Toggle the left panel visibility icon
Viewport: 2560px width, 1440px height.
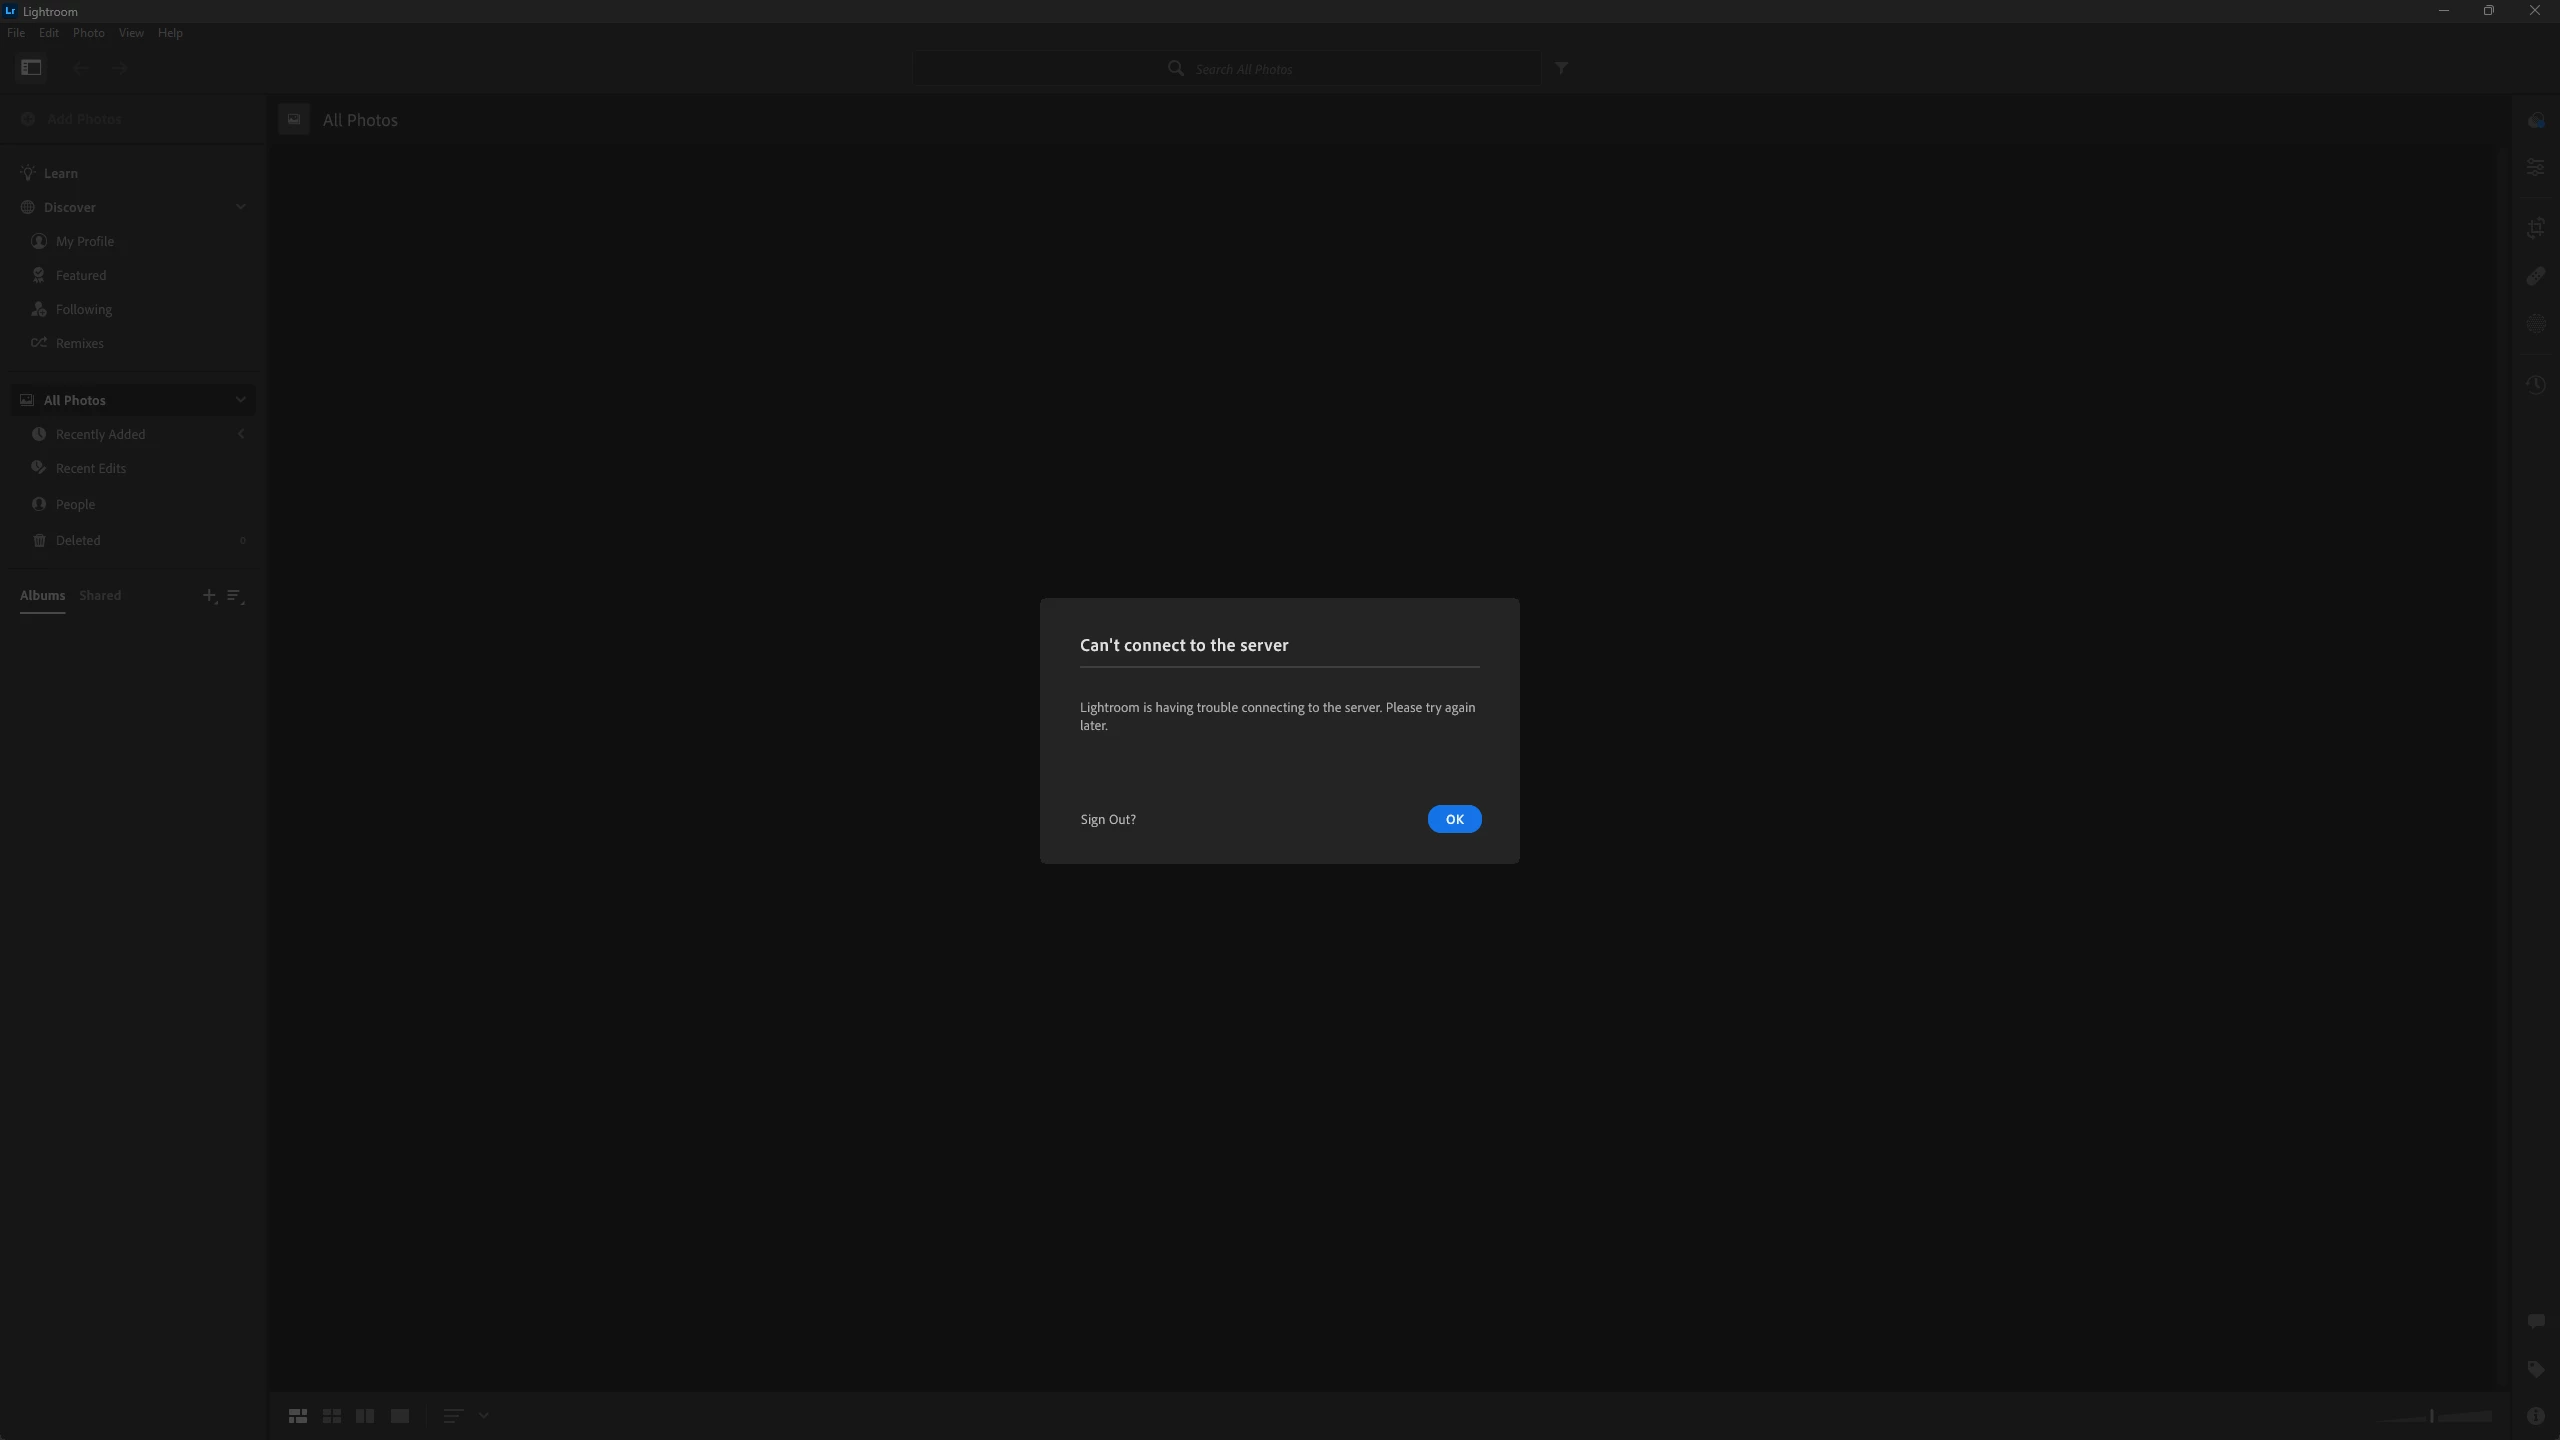(x=31, y=68)
